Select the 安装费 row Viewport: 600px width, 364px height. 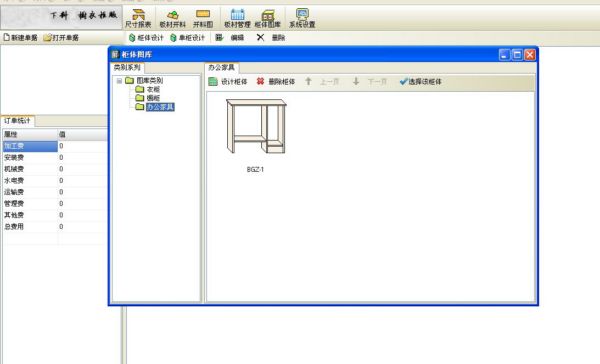(x=55, y=157)
